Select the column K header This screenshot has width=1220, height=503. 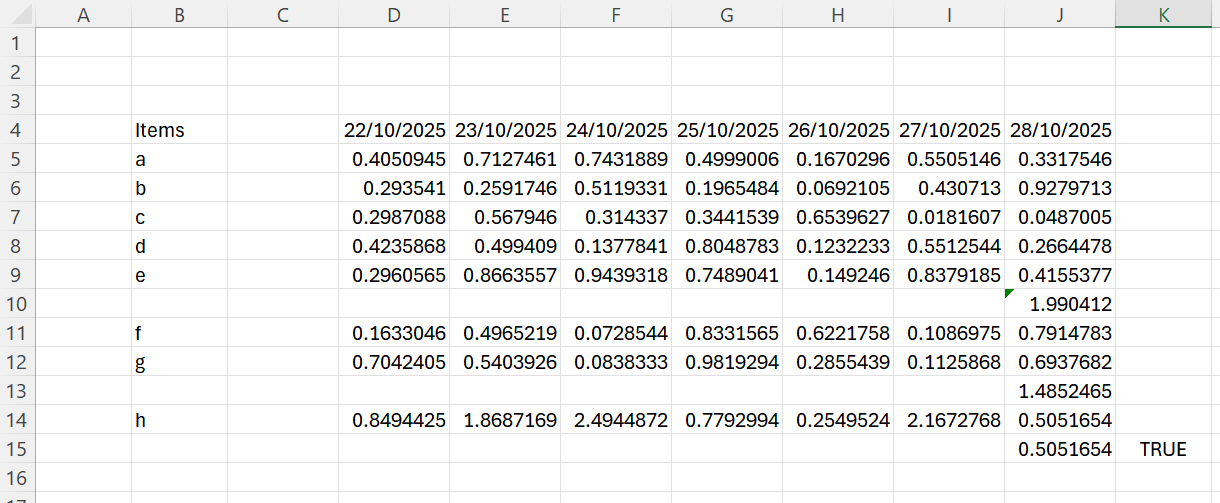(x=1166, y=14)
